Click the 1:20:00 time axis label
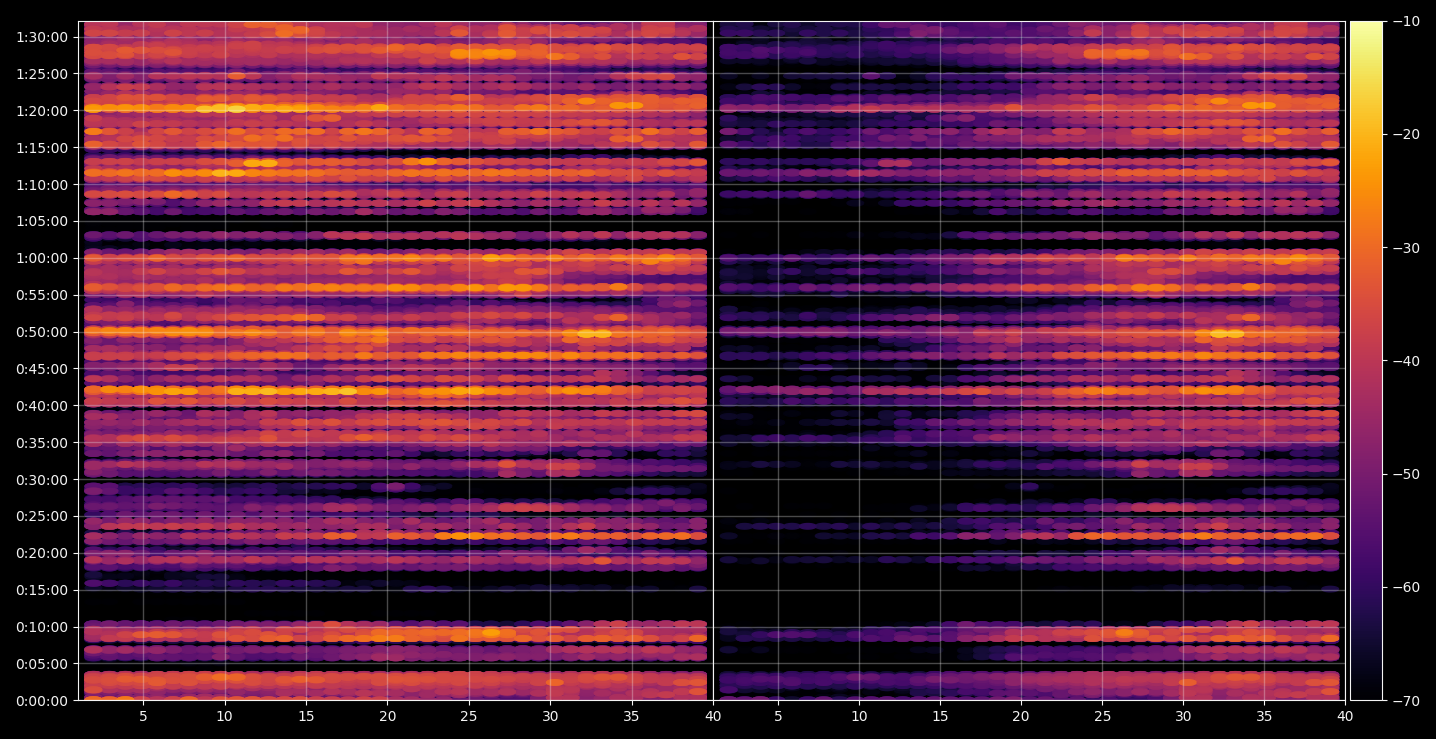This screenshot has height=739, width=1436. pos(42,111)
